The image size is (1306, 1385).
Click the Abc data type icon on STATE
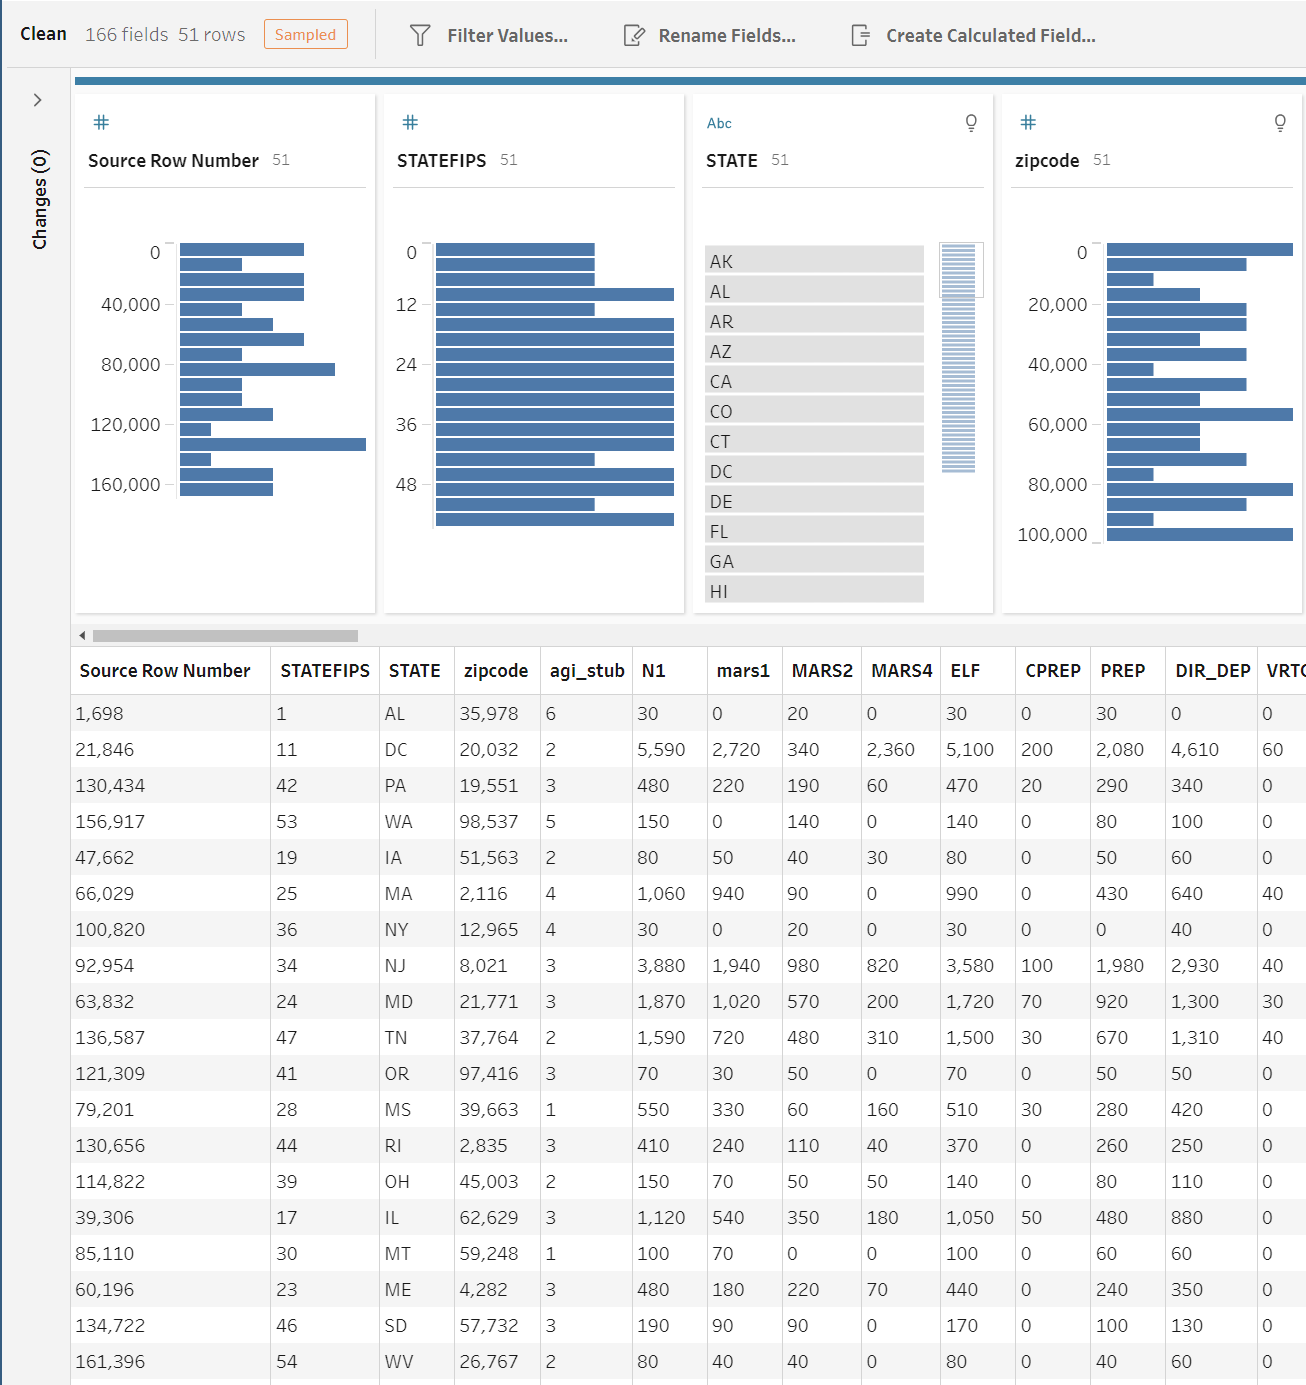pyautogui.click(x=718, y=123)
